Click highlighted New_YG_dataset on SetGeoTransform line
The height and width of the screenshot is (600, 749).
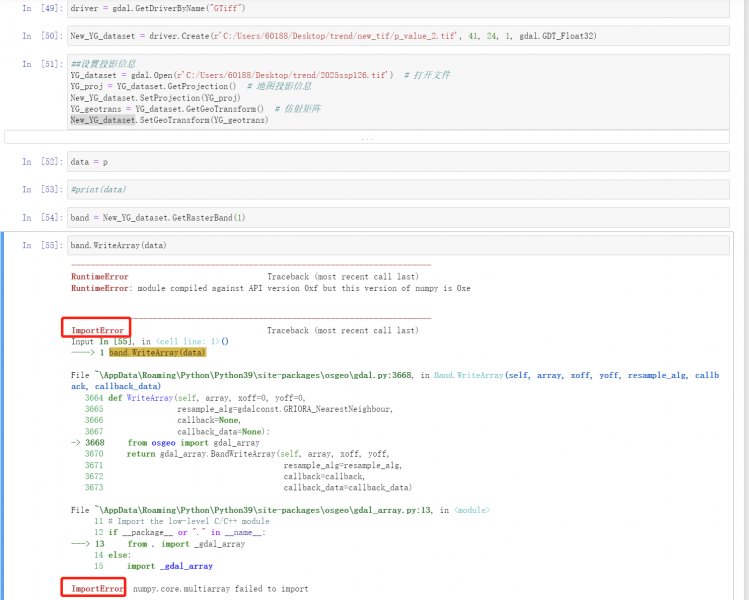pyautogui.click(x=103, y=120)
